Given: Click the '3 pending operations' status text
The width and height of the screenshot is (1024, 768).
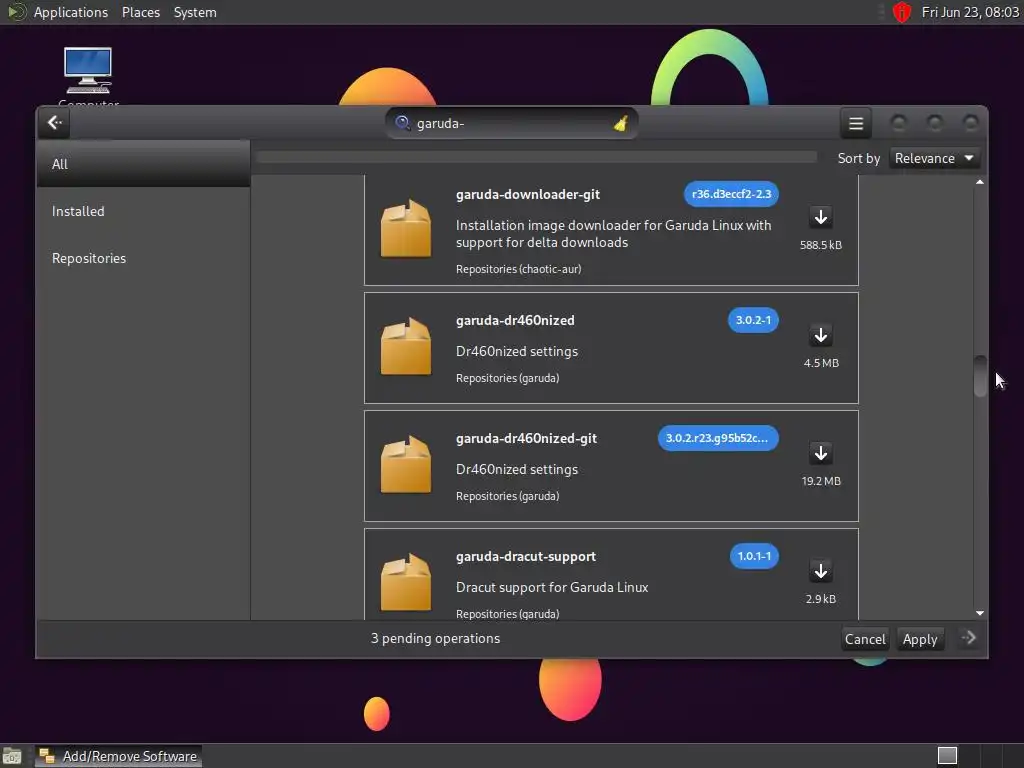Looking at the screenshot, I should point(435,638).
